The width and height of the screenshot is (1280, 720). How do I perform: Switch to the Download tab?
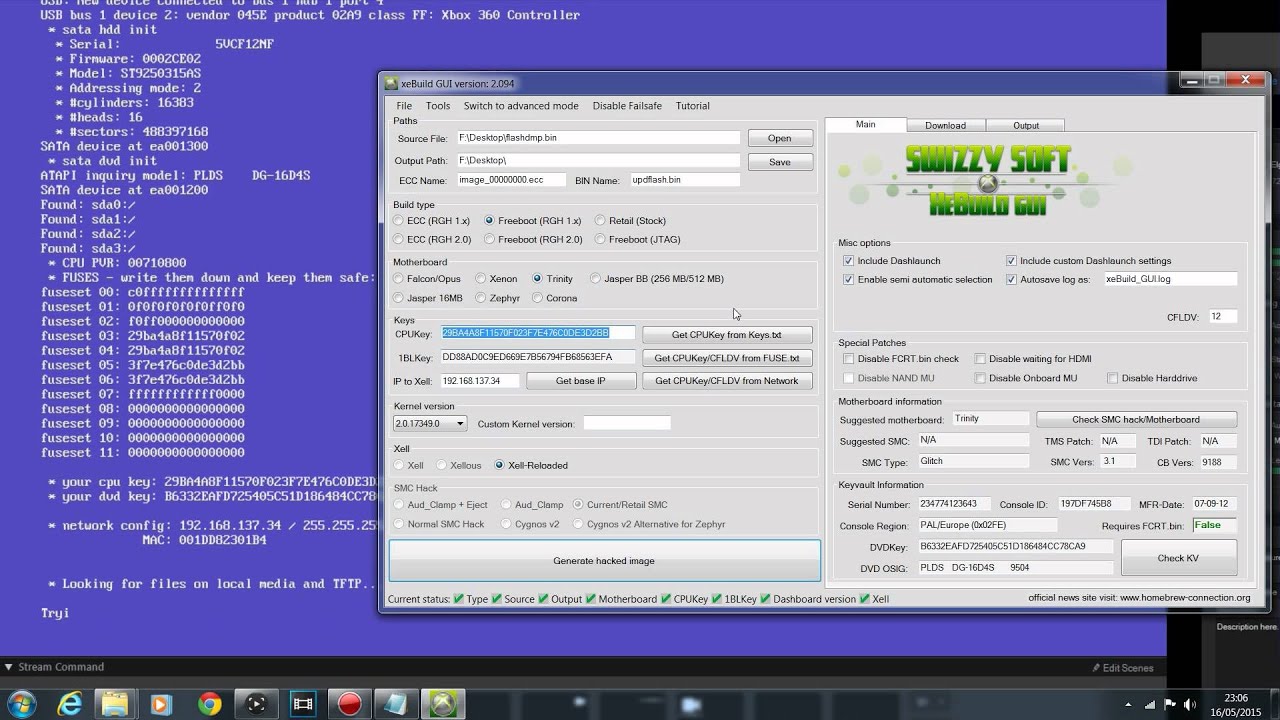pyautogui.click(x=945, y=126)
